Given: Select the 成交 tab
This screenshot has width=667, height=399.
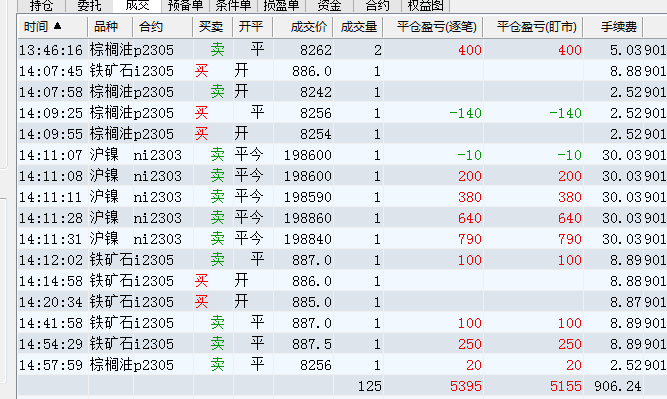Looking at the screenshot, I should click(x=137, y=6).
